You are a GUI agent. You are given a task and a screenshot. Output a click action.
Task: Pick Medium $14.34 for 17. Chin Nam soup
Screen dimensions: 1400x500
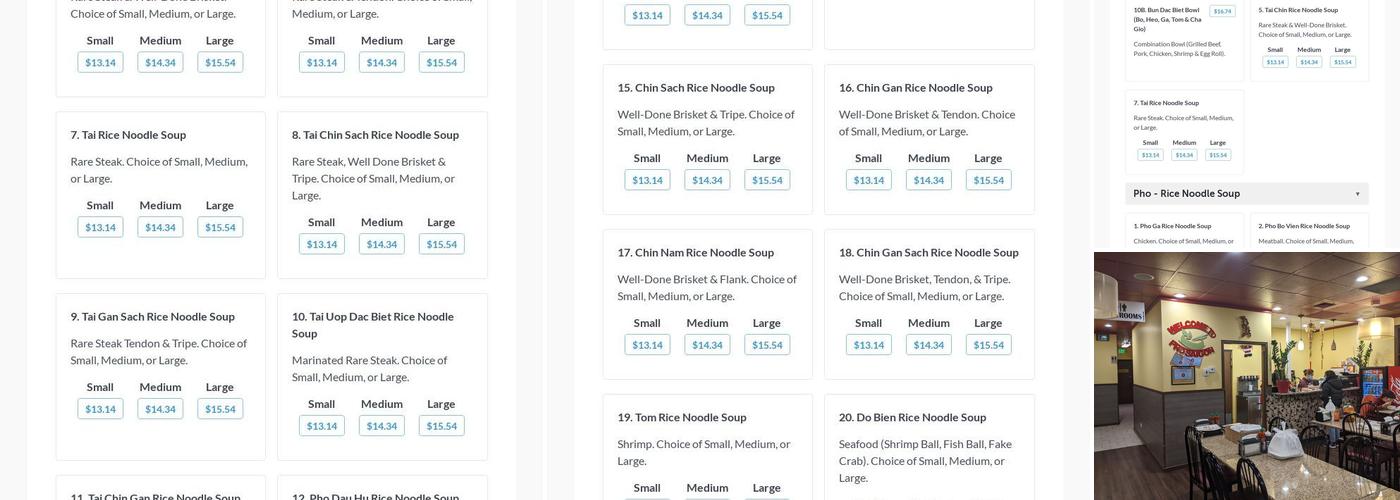click(707, 345)
